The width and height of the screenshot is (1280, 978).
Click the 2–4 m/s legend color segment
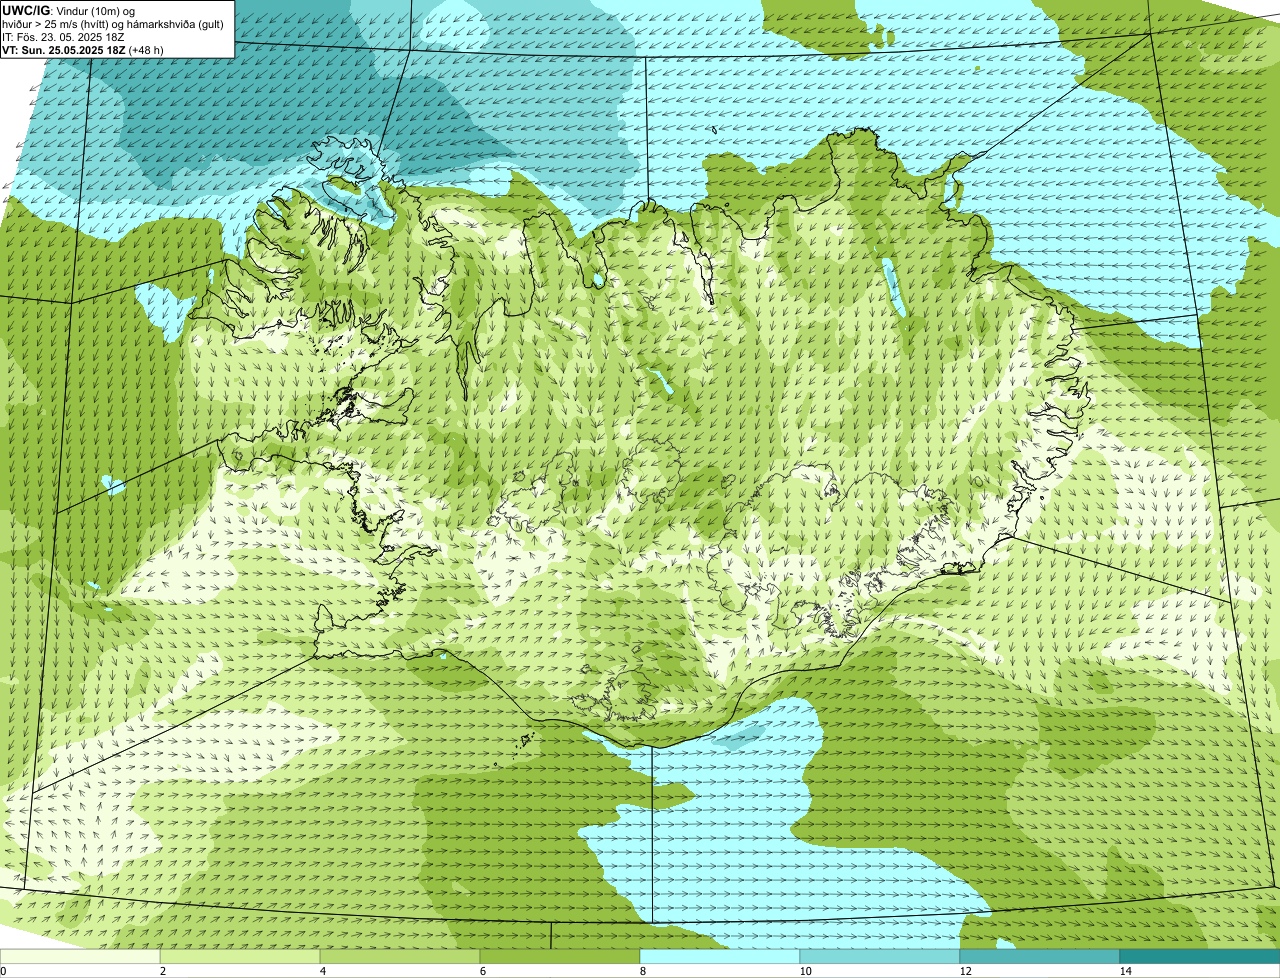(241, 956)
